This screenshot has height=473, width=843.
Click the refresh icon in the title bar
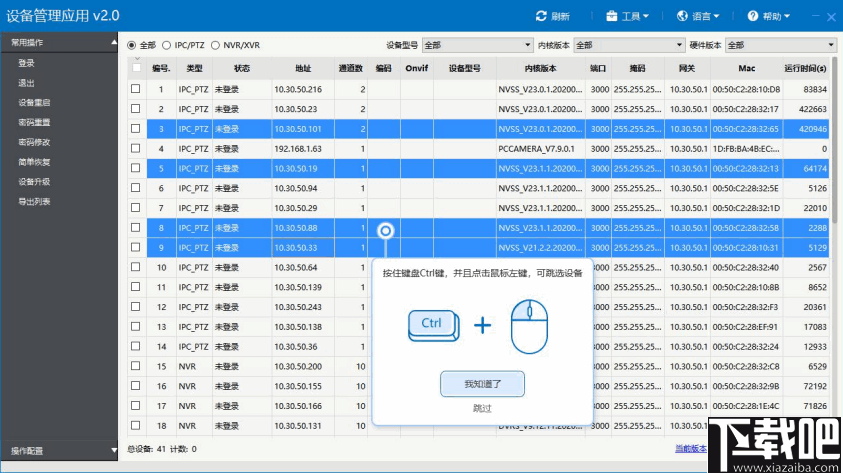[541, 16]
